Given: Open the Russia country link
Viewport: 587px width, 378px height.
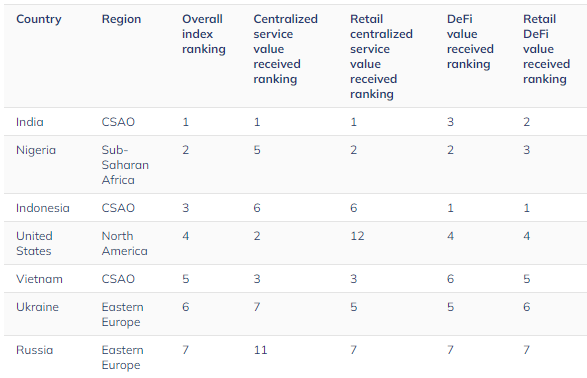Looking at the screenshot, I should click(x=34, y=350).
